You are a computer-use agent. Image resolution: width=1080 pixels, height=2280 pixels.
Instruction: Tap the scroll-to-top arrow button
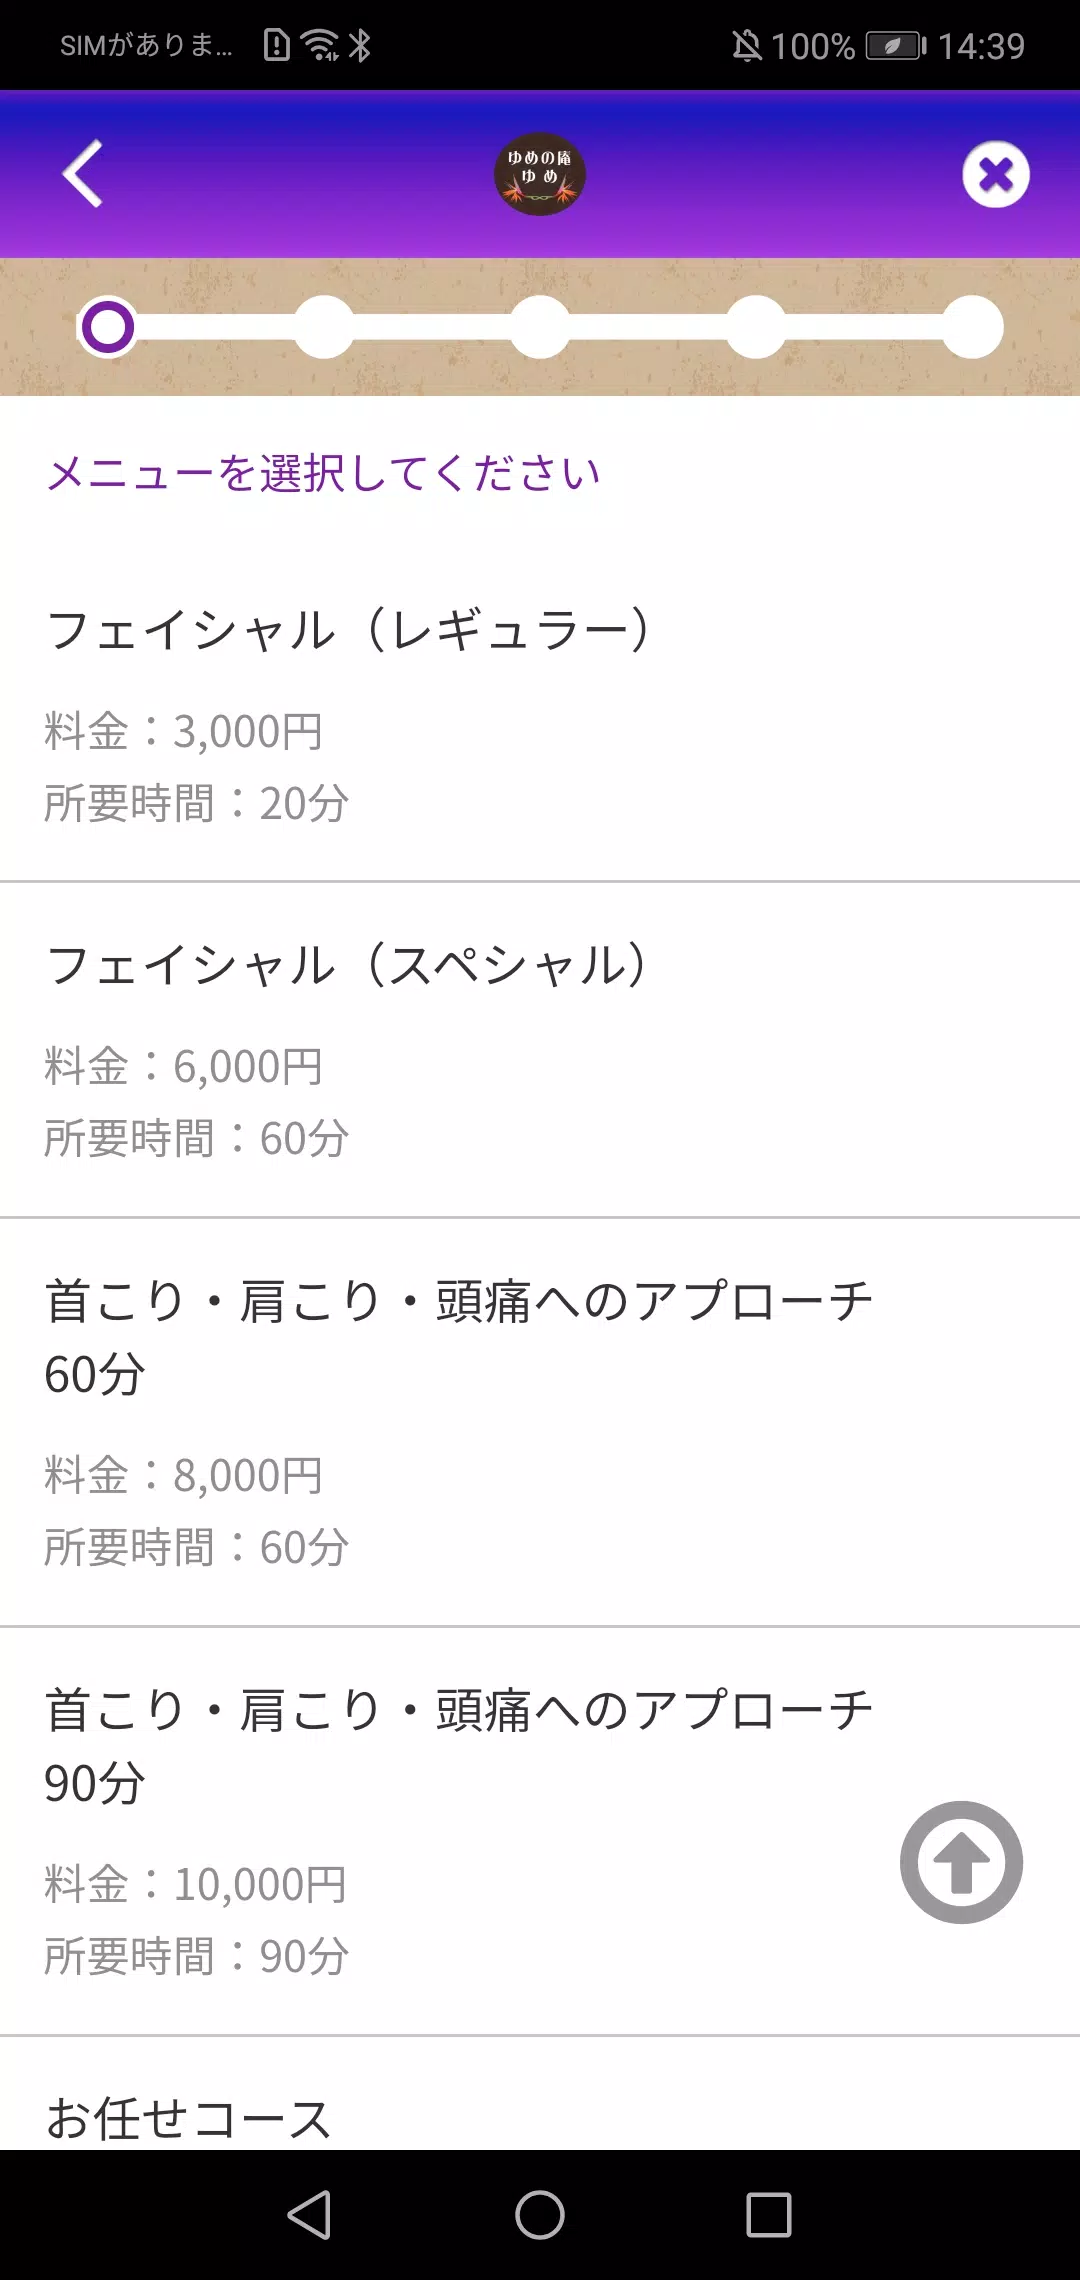961,1862
